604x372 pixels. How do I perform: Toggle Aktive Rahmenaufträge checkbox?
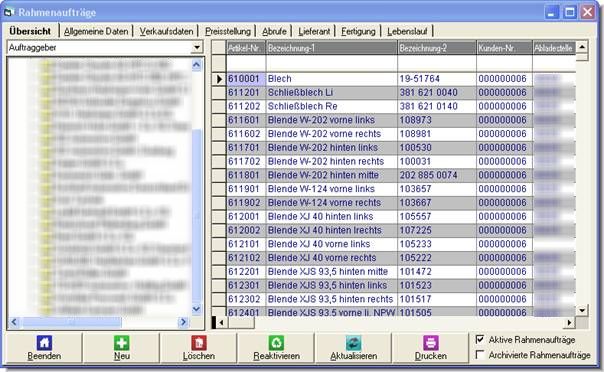[480, 339]
